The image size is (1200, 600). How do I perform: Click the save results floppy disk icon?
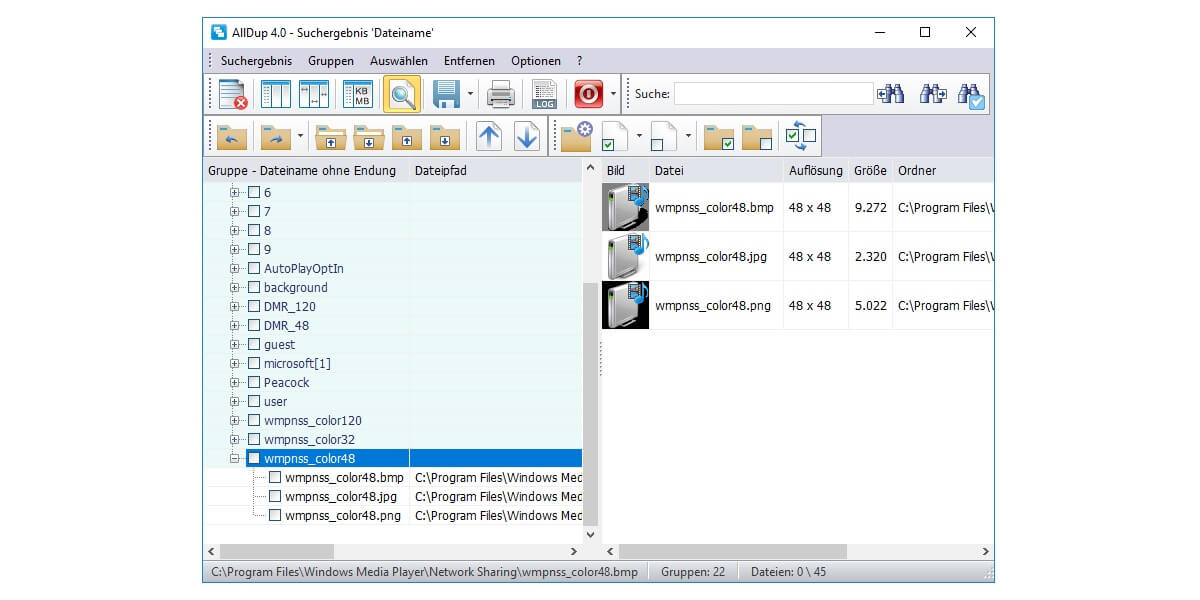coord(446,94)
